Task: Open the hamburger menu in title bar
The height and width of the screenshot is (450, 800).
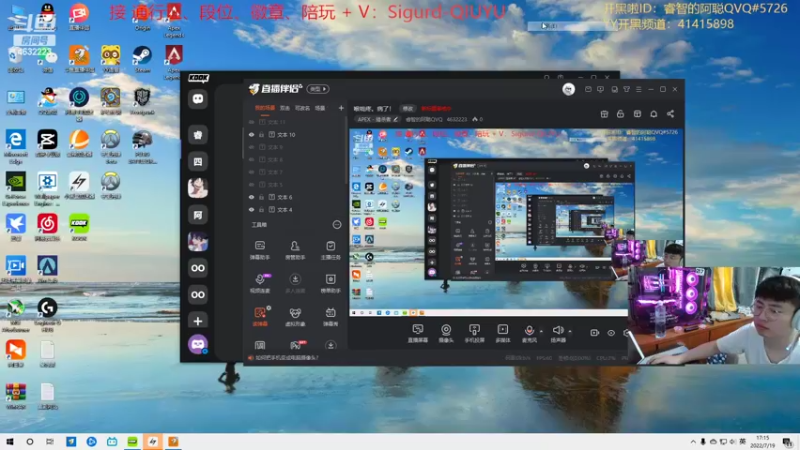Action: [638, 89]
